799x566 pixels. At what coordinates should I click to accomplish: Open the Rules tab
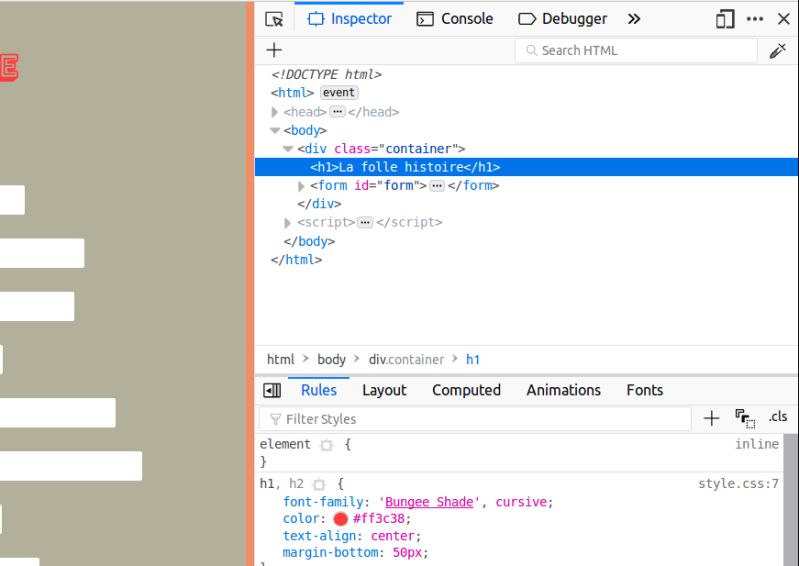(318, 390)
